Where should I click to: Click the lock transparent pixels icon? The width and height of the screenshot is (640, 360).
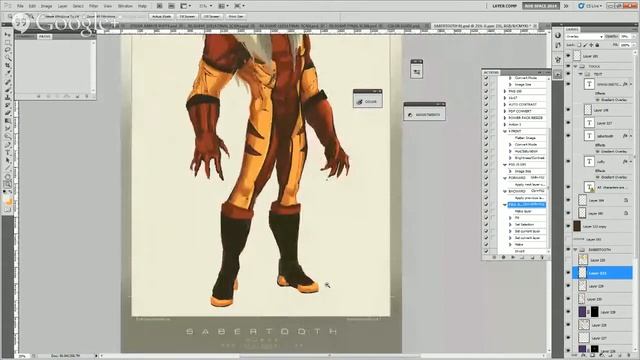(x=579, y=45)
